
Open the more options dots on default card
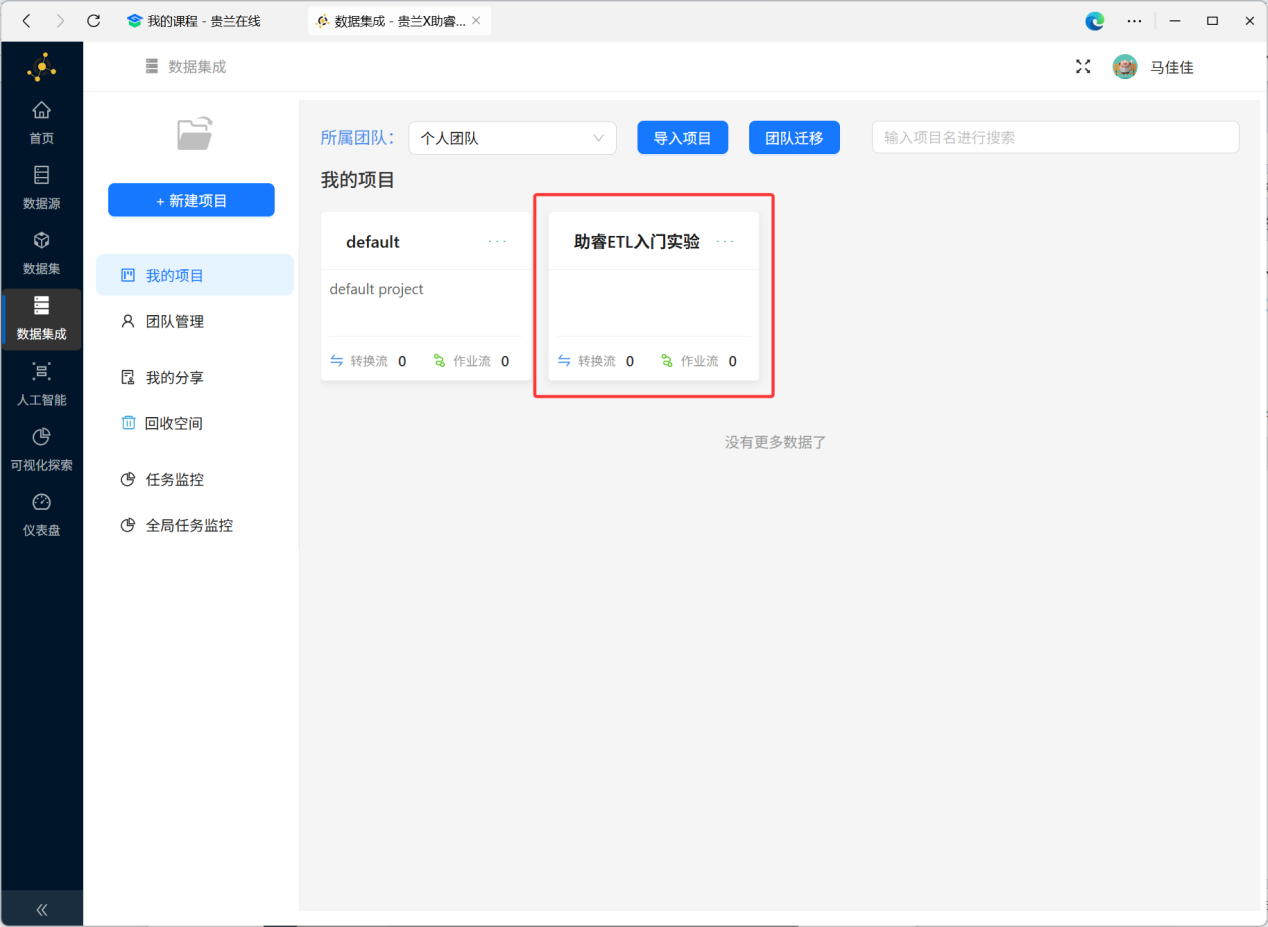click(x=498, y=242)
